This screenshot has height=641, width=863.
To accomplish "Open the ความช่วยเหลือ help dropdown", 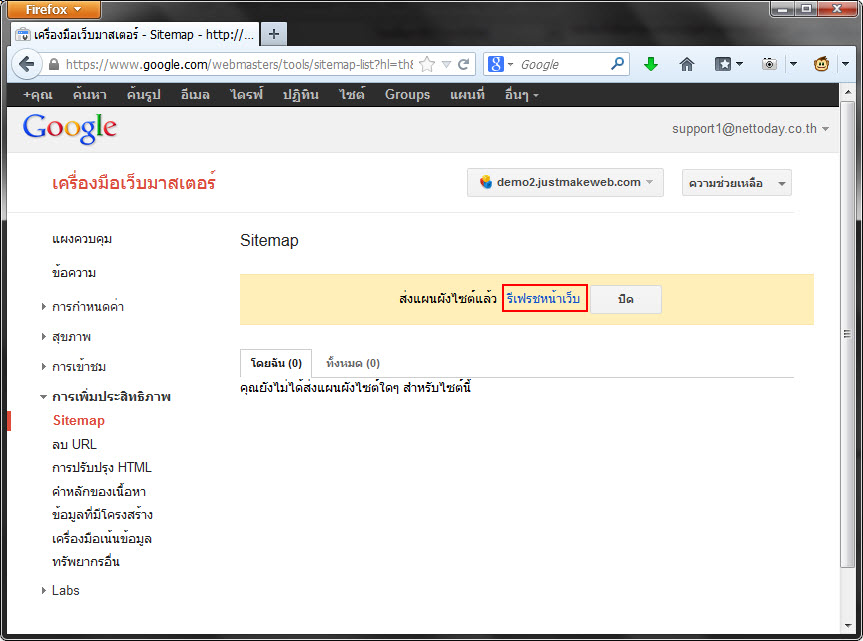I will click(x=736, y=183).
